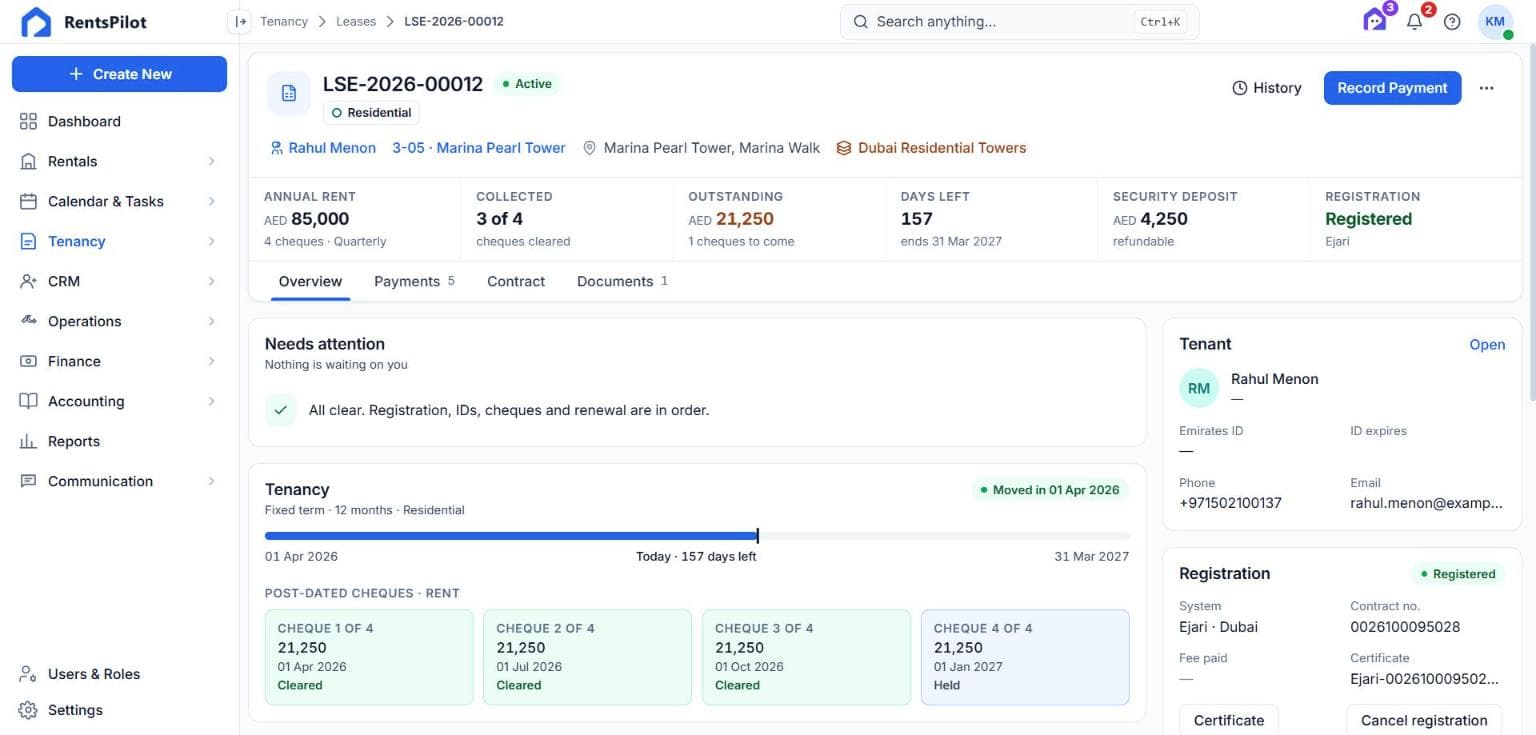
Task: Switch to the Documents tab
Action: [622, 281]
